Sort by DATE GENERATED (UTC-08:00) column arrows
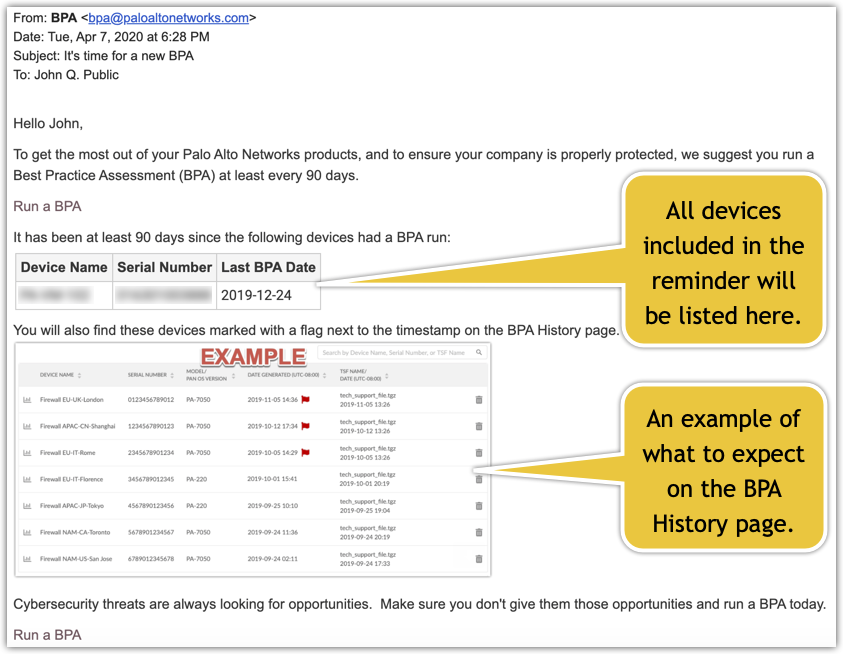 pyautogui.click(x=325, y=375)
